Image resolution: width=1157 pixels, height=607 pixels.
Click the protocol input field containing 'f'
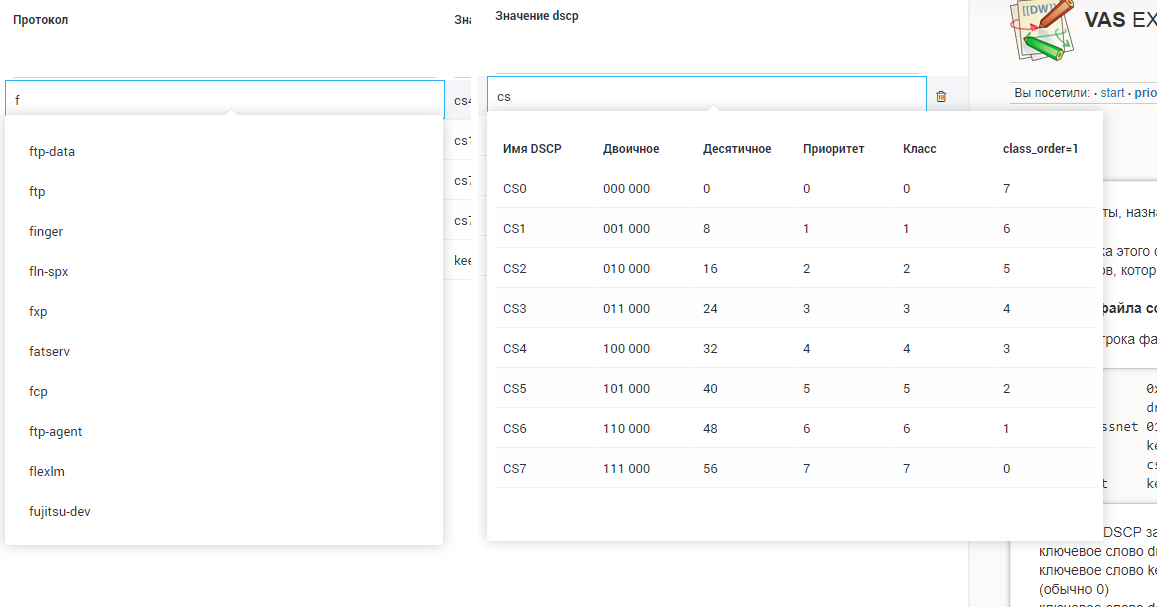coord(224,99)
